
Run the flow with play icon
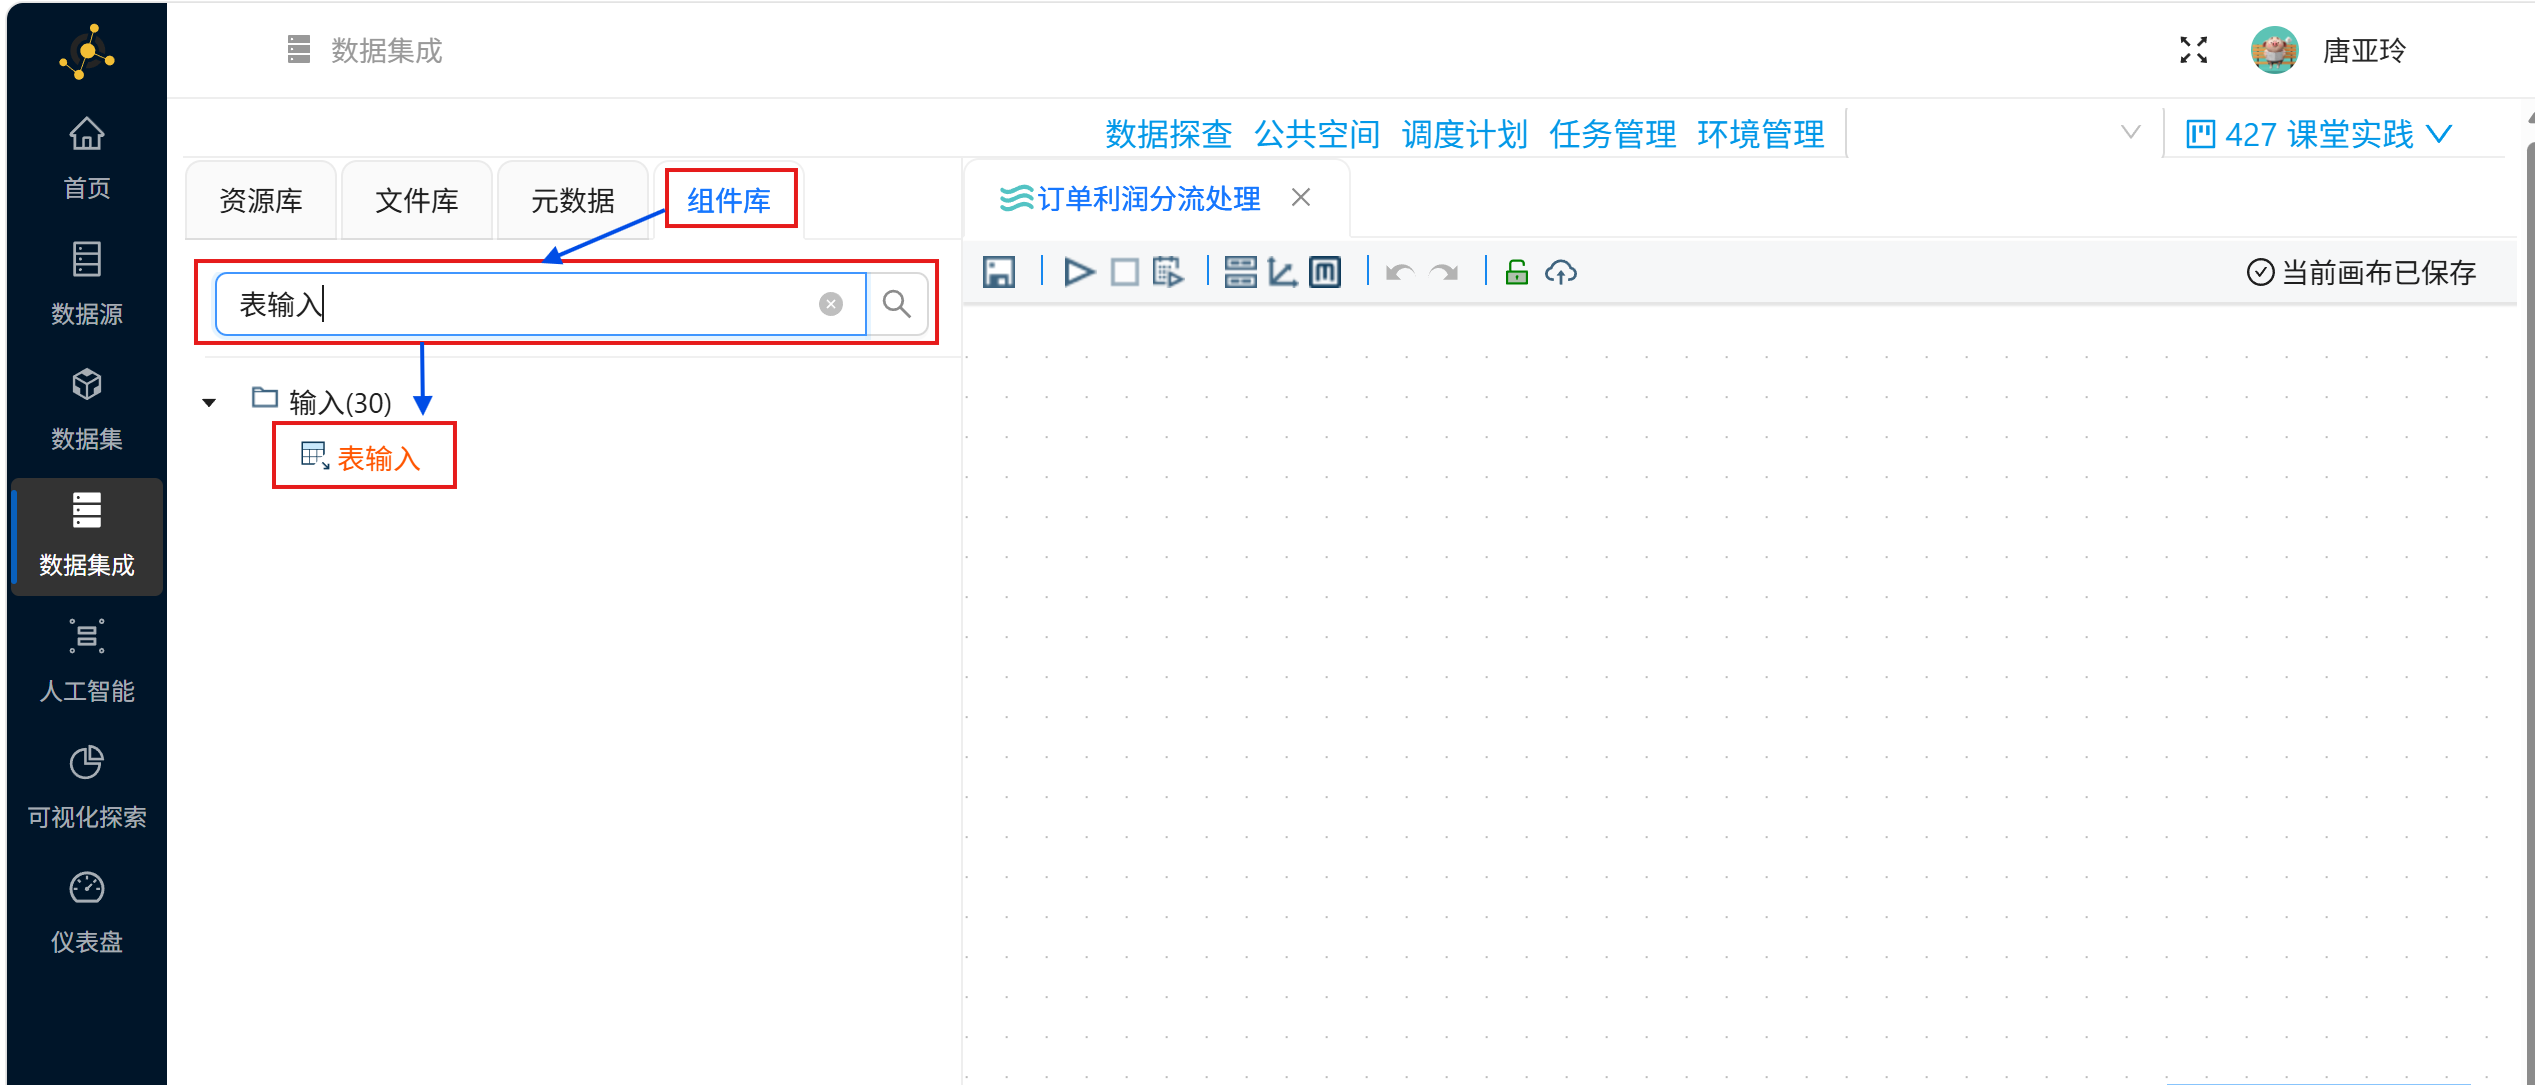(1079, 272)
